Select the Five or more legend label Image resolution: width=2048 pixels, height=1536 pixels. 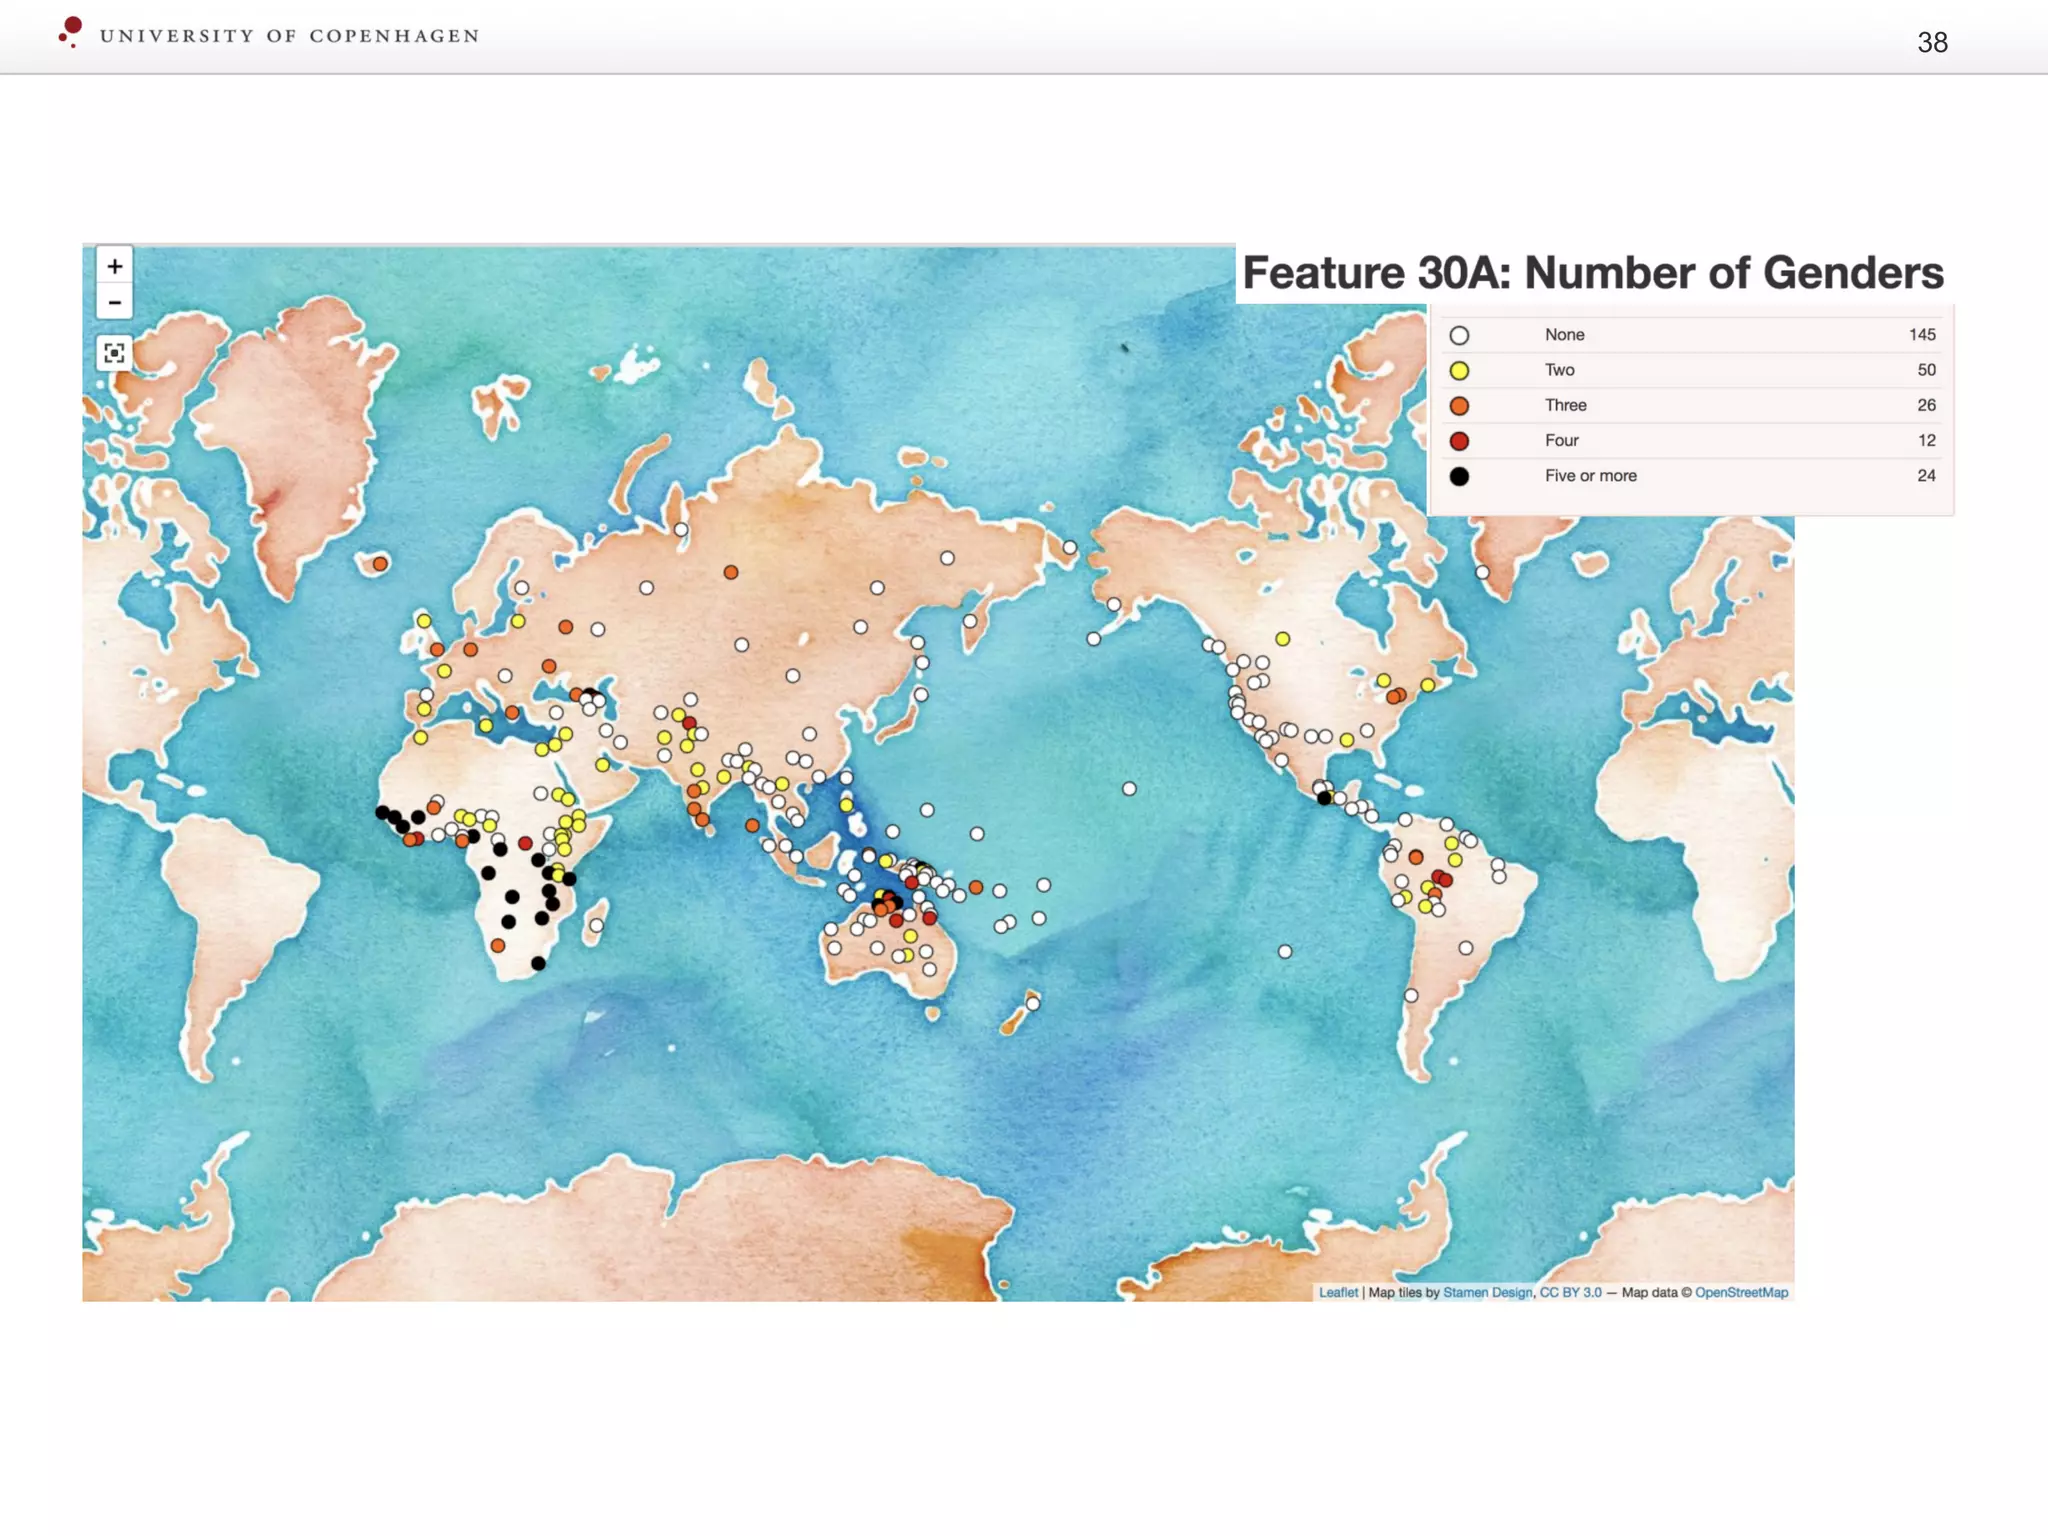coord(1590,476)
